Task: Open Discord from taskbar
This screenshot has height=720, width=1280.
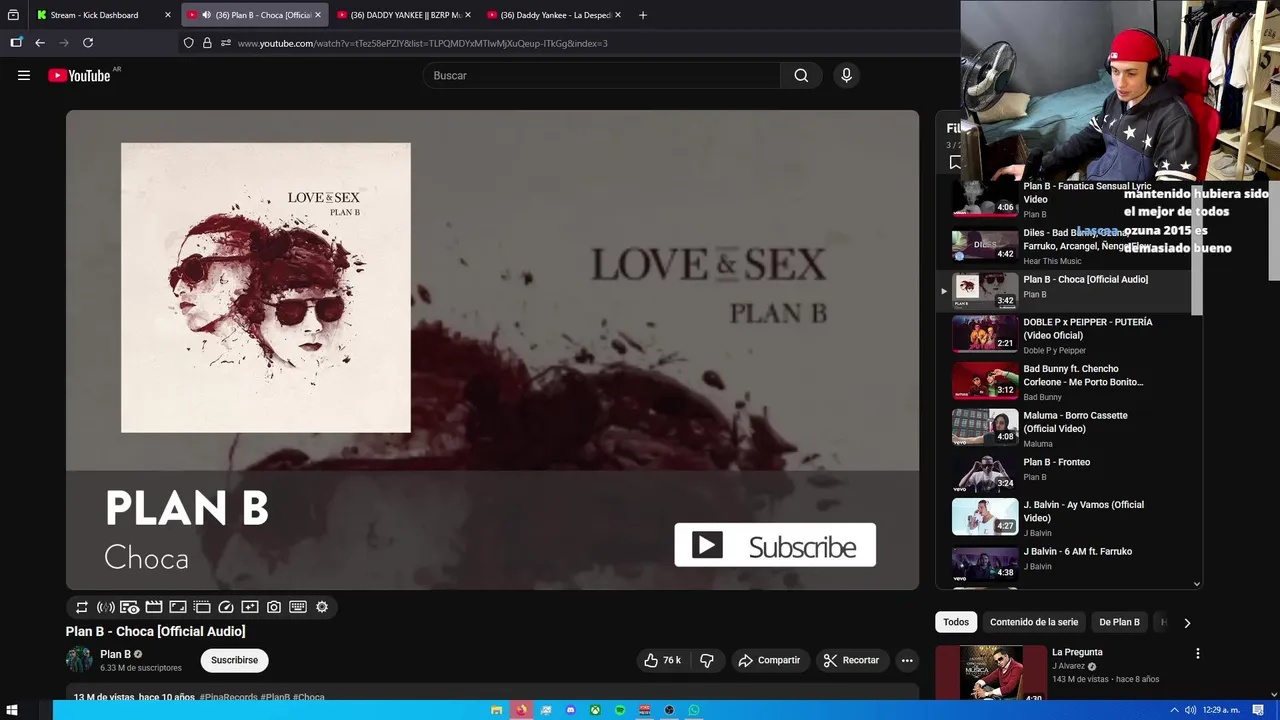Action: 571,710
